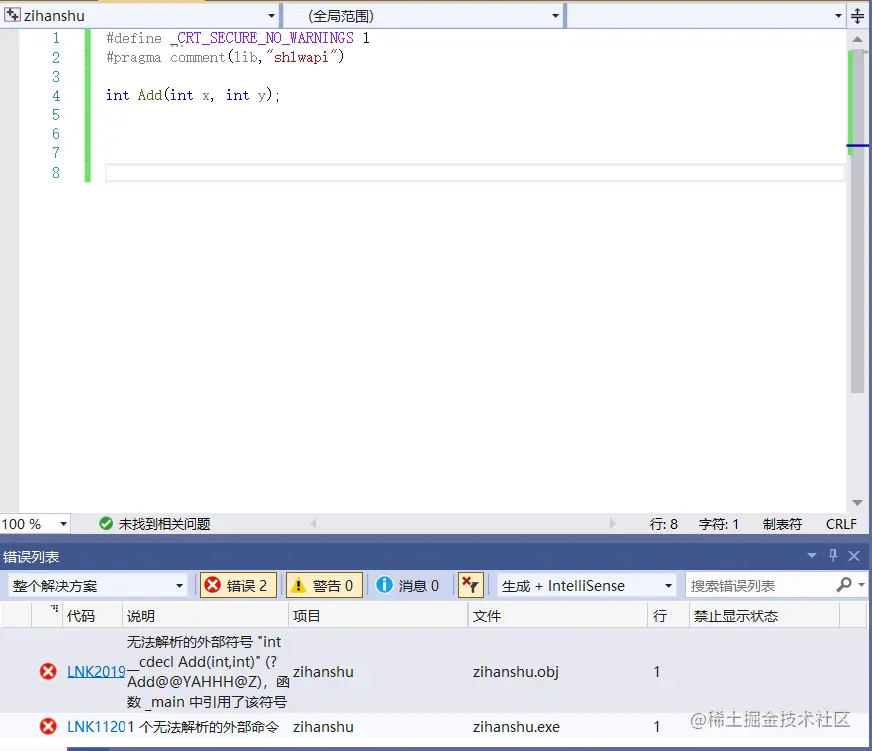Select the zihanshu.exe file cell
The height and width of the screenshot is (751, 872).
[516, 727]
